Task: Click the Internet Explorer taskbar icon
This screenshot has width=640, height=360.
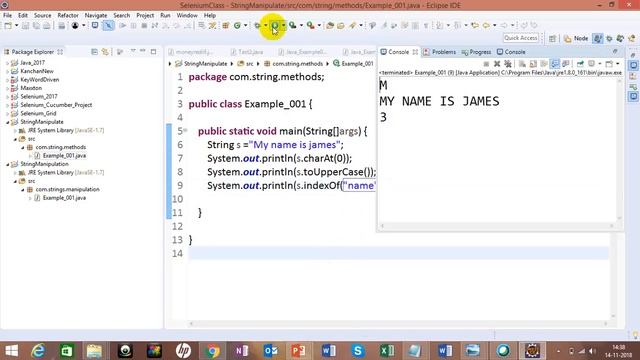Action: click(38, 351)
